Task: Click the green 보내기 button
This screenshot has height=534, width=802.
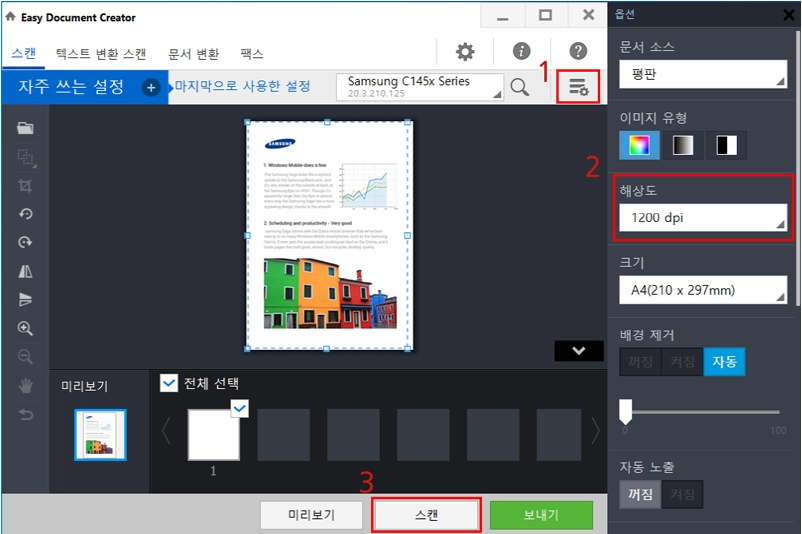Action: point(541,515)
